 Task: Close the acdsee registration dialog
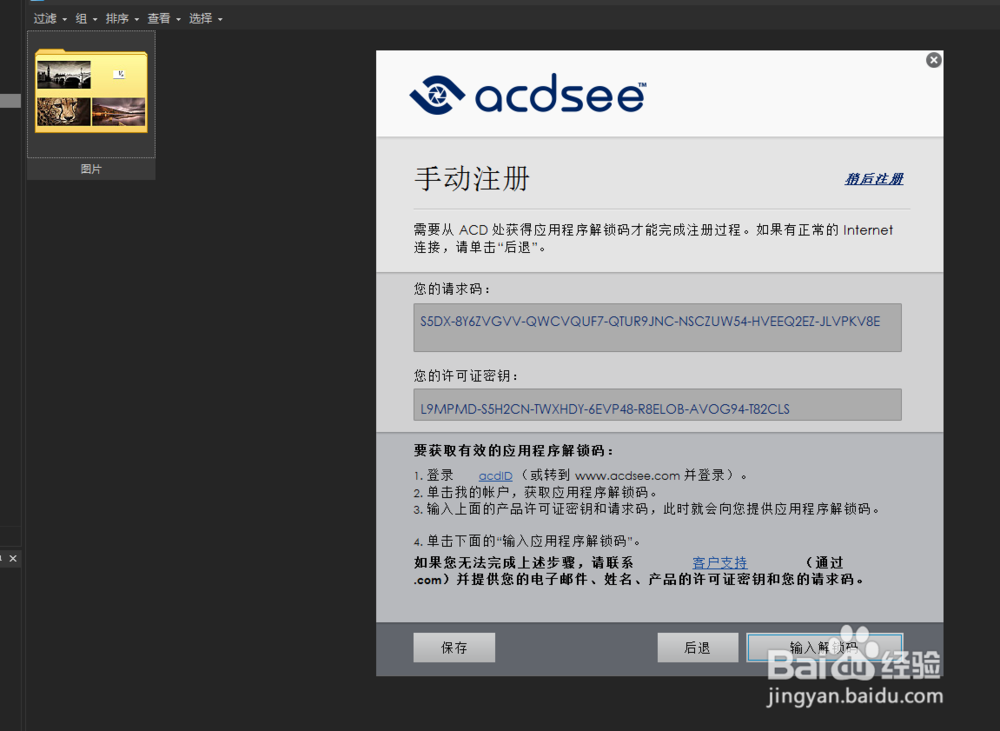point(934,60)
